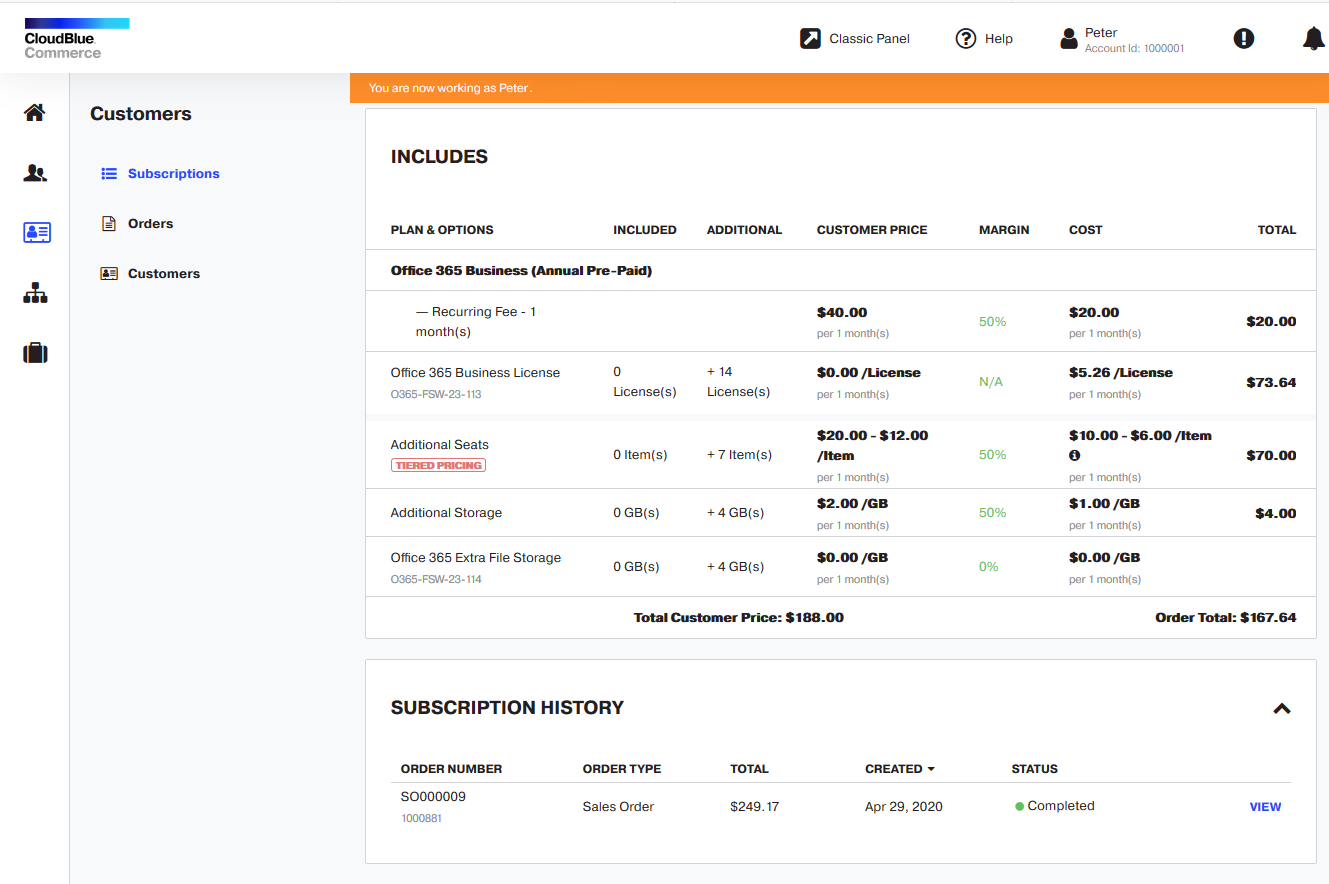Click the + 7 Item(s) additional value
The width and height of the screenshot is (1329, 884).
(739, 454)
